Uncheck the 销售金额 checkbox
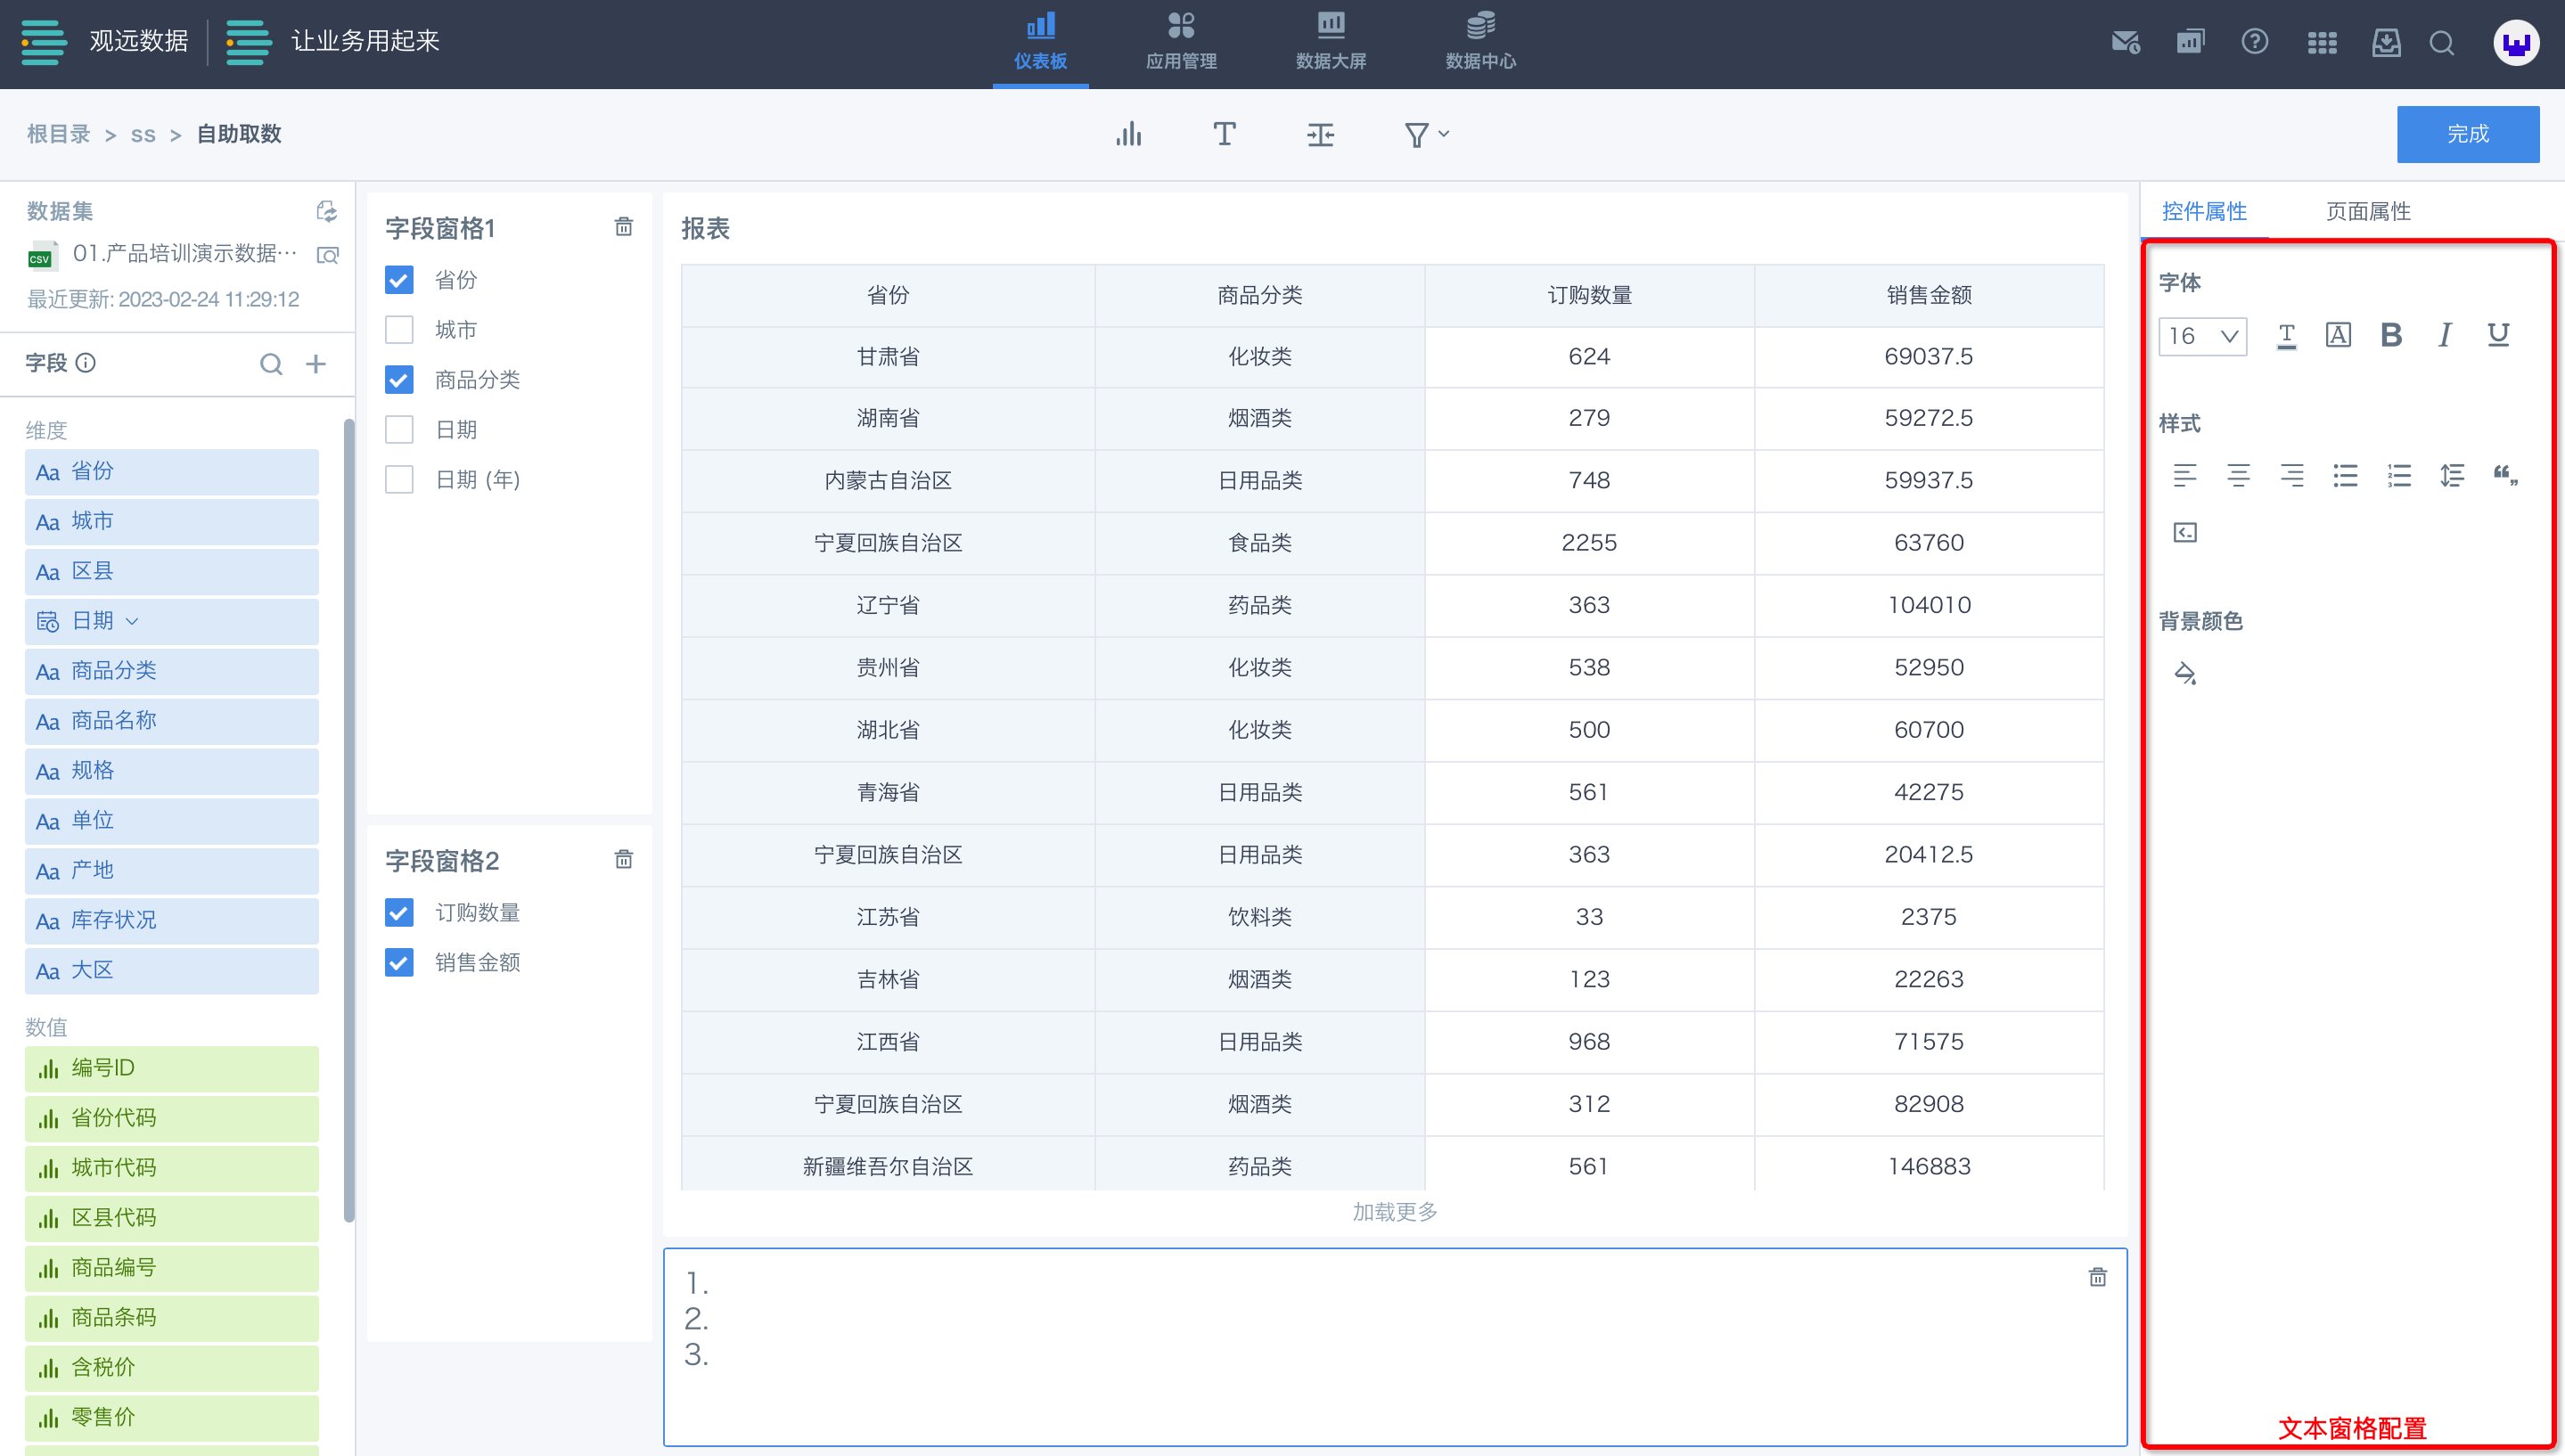The image size is (2565, 1456). tap(399, 962)
